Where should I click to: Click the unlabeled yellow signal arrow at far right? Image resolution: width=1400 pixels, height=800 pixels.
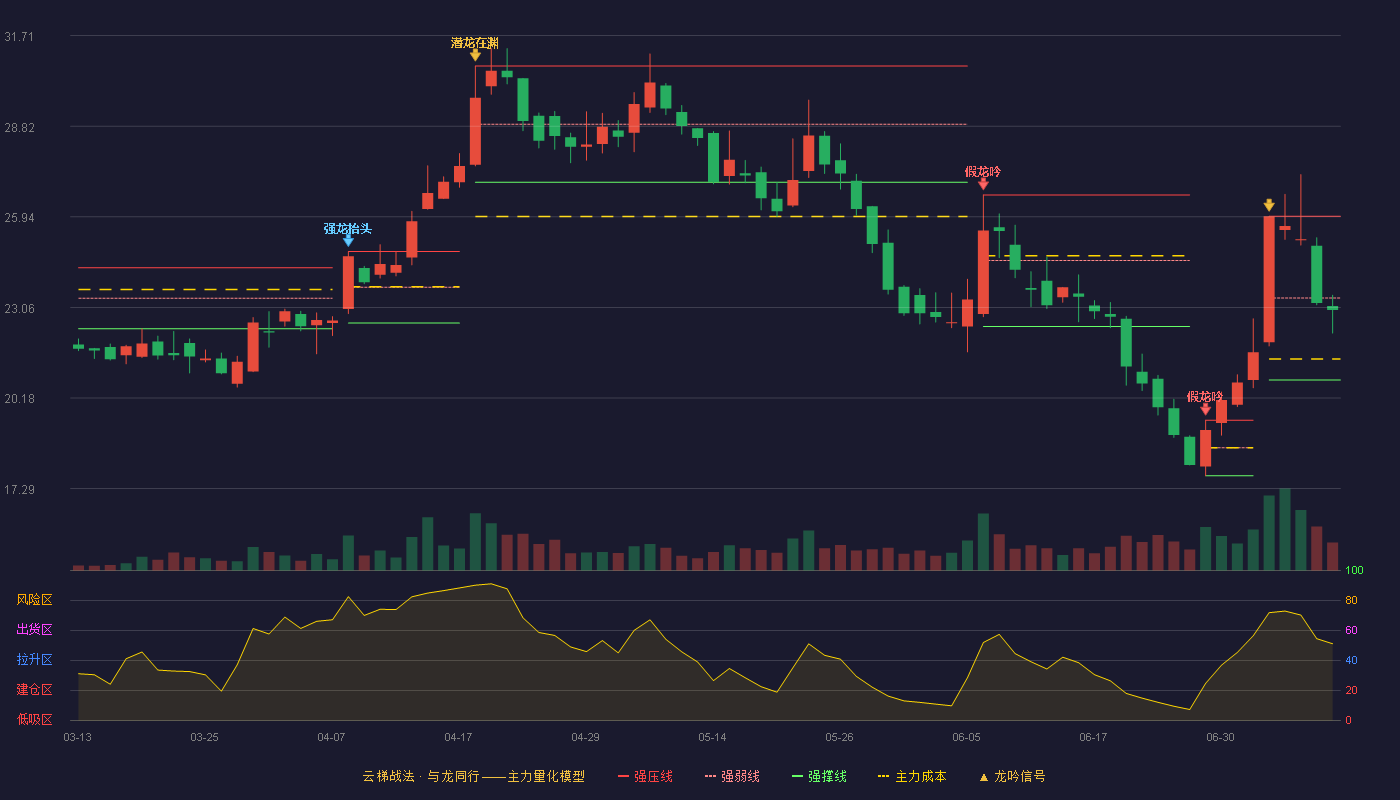point(1269,205)
